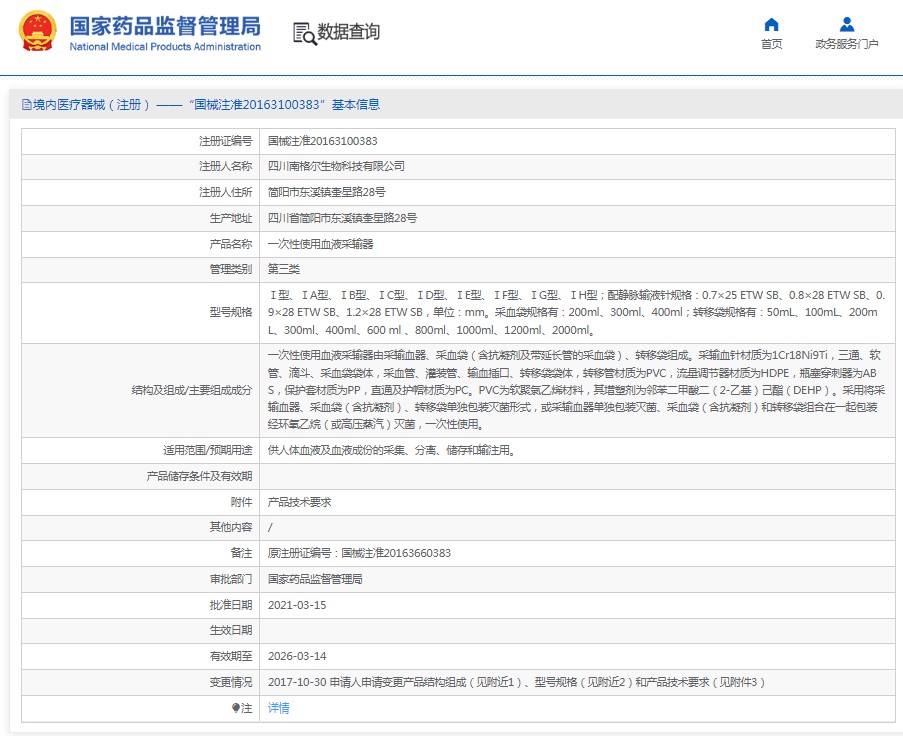Screen dimensions: 903x736
Task: Click the national emblem logo
Action: 38,32
